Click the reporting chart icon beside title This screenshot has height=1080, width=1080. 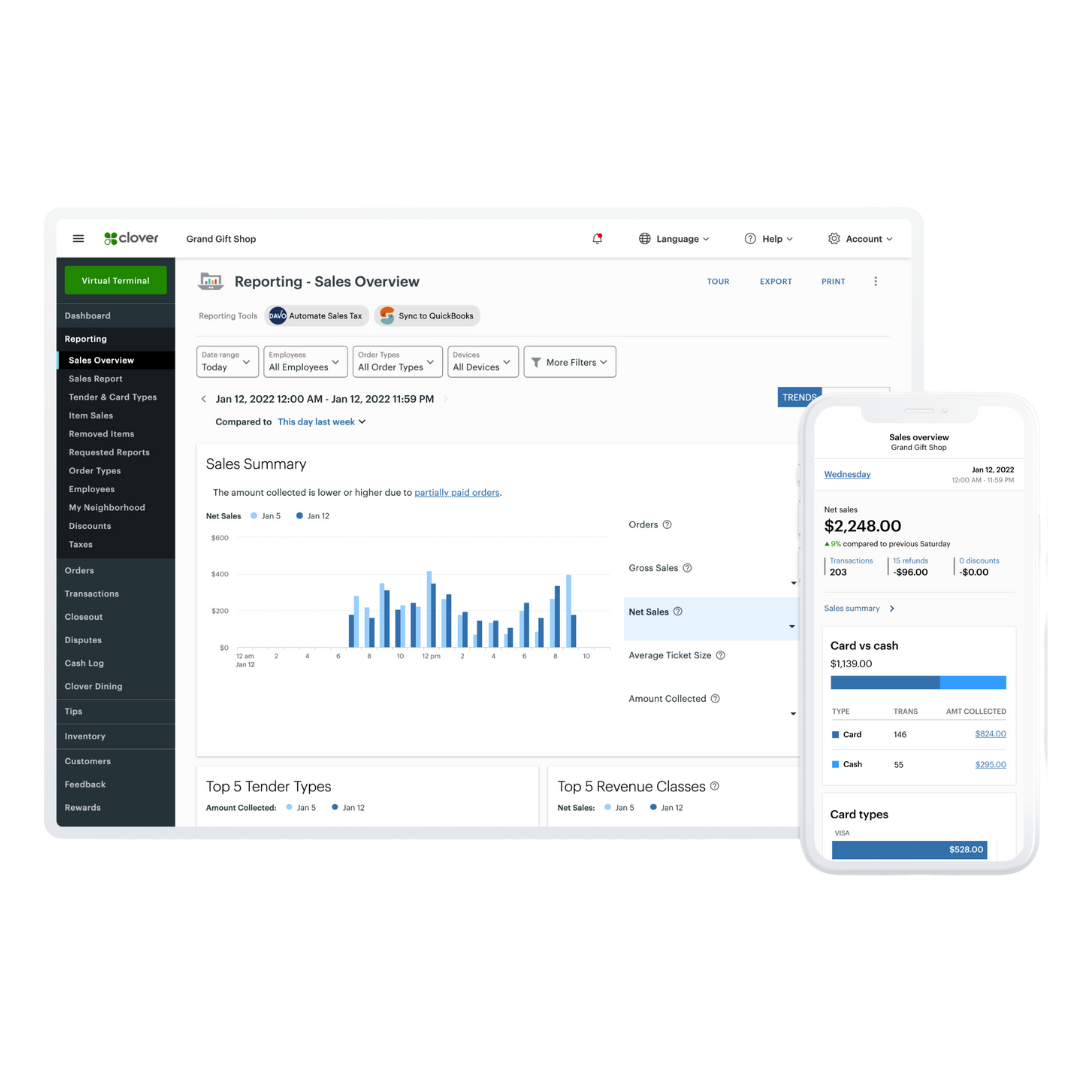pyautogui.click(x=211, y=281)
